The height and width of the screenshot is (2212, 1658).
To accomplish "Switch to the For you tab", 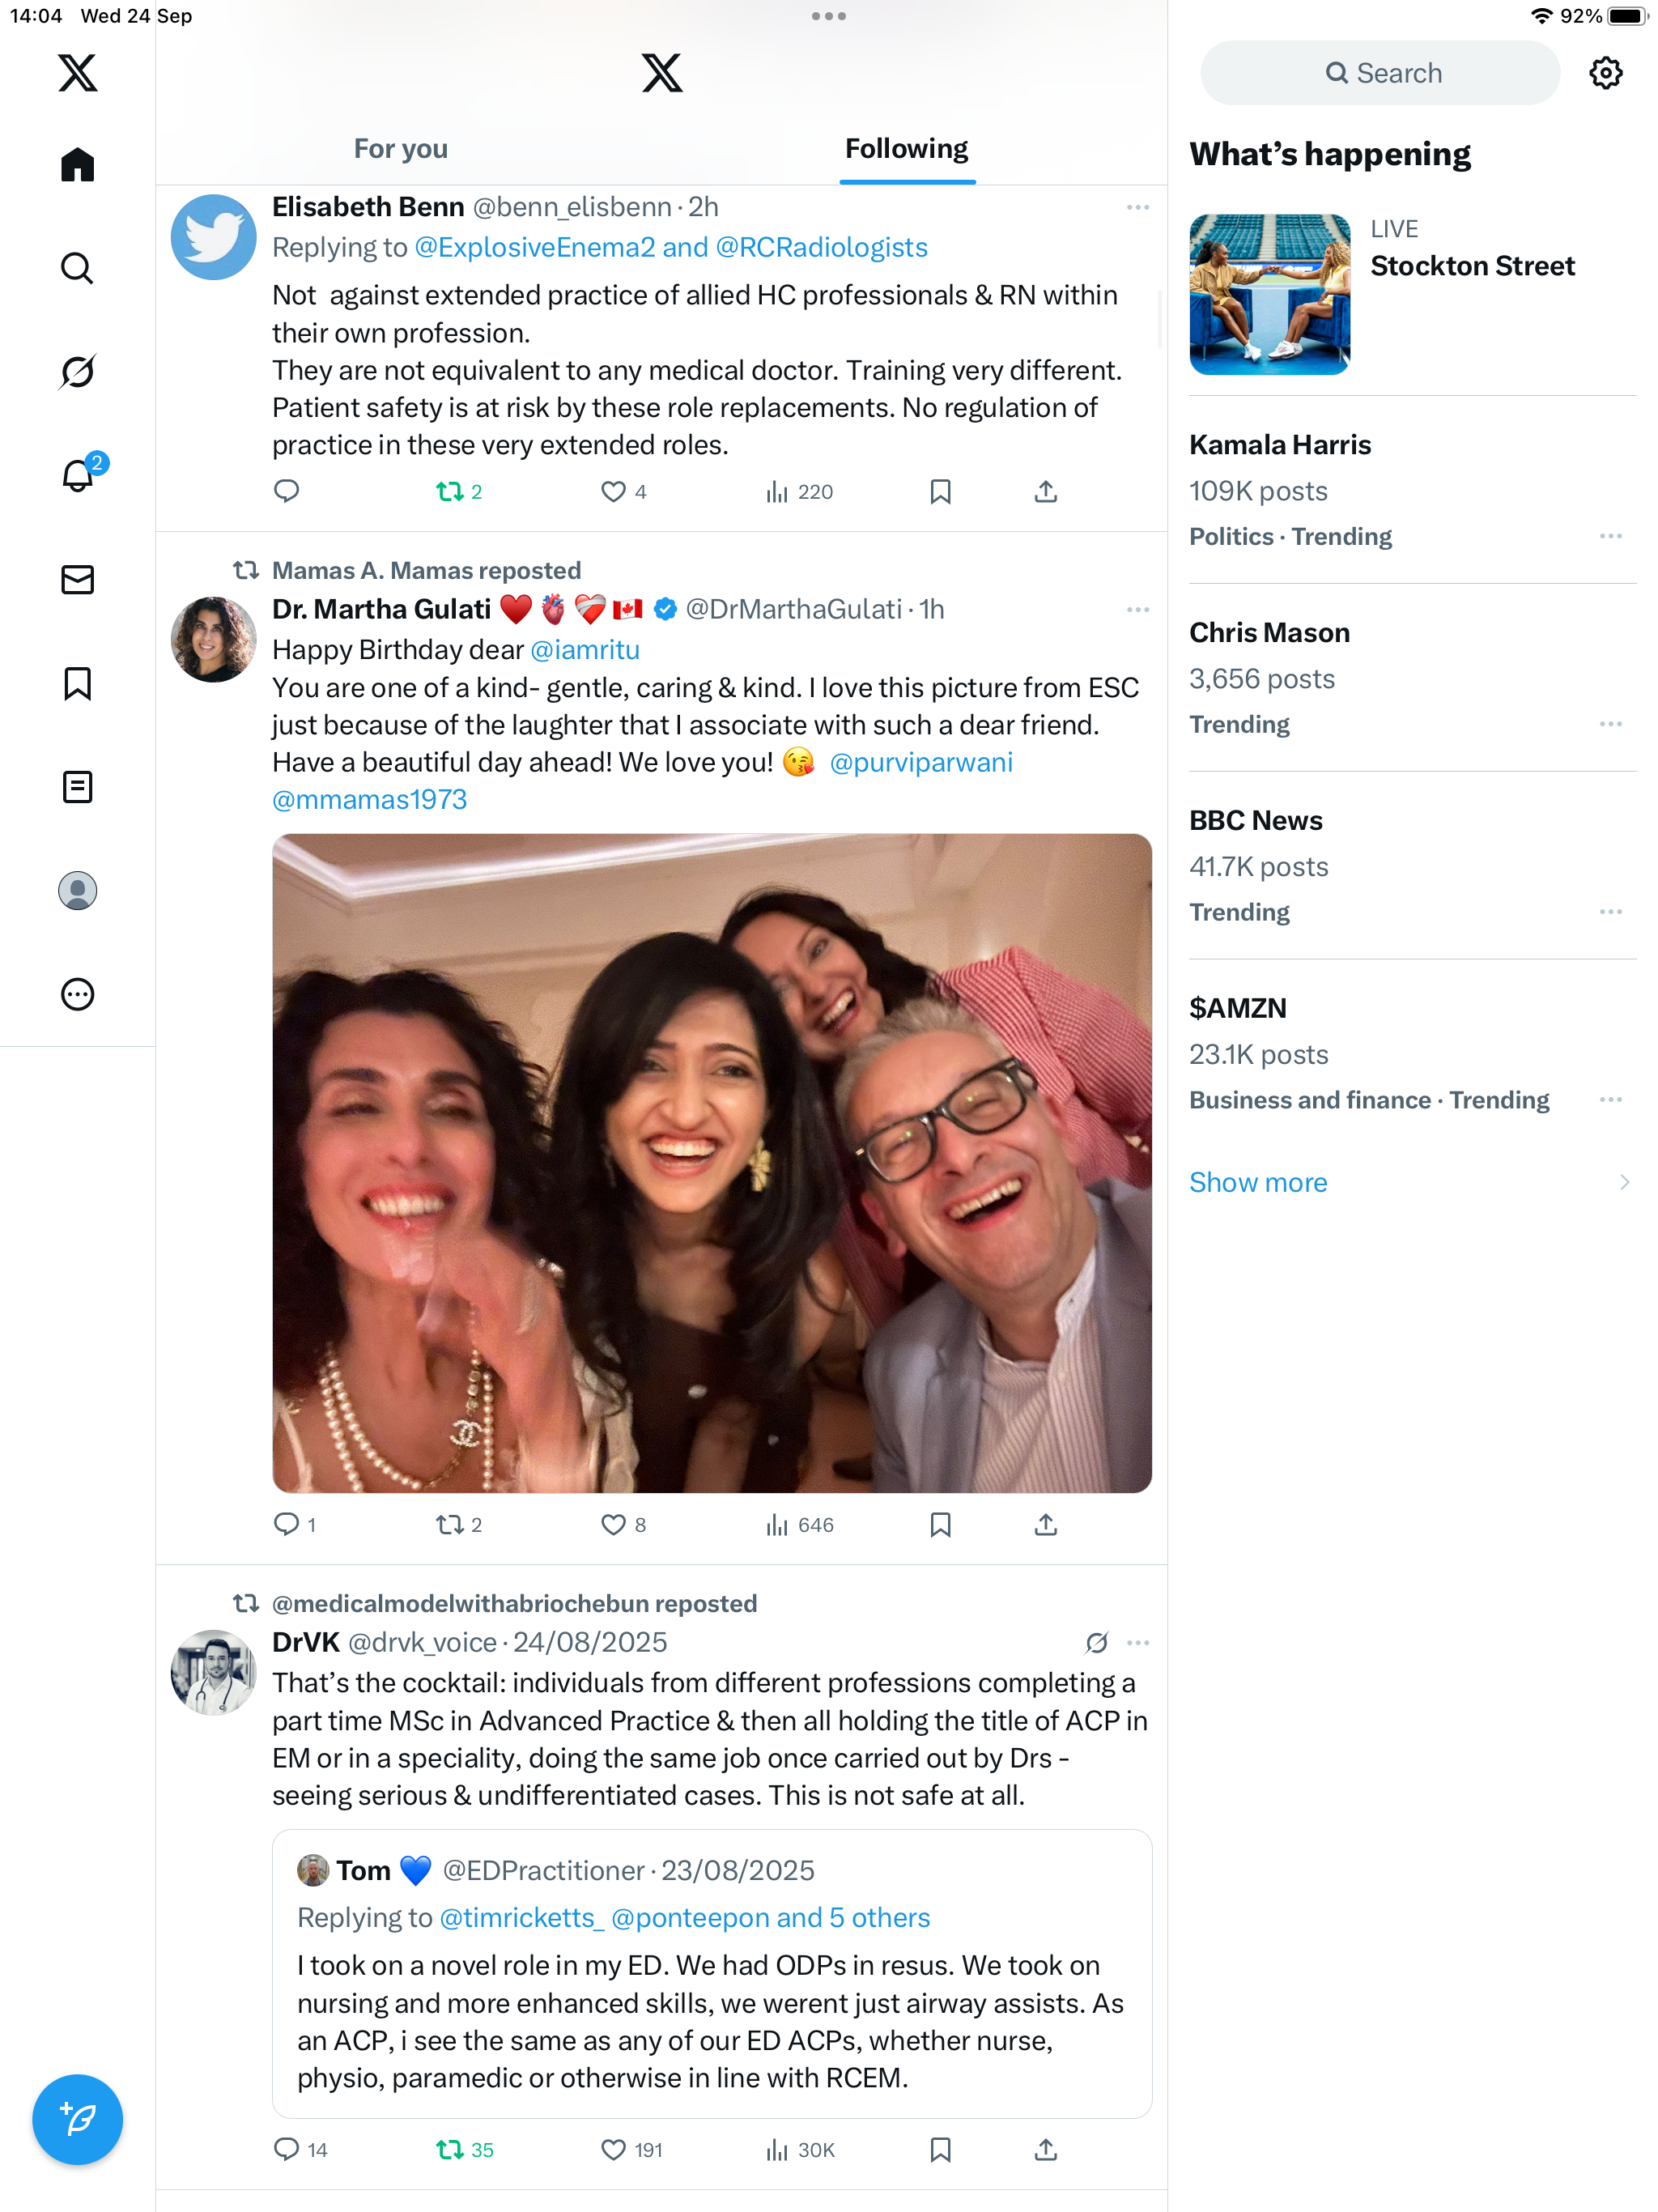I will (x=400, y=149).
